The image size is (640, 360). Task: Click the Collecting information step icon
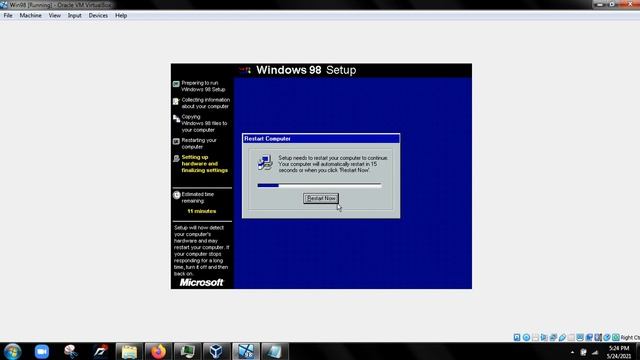point(176,101)
